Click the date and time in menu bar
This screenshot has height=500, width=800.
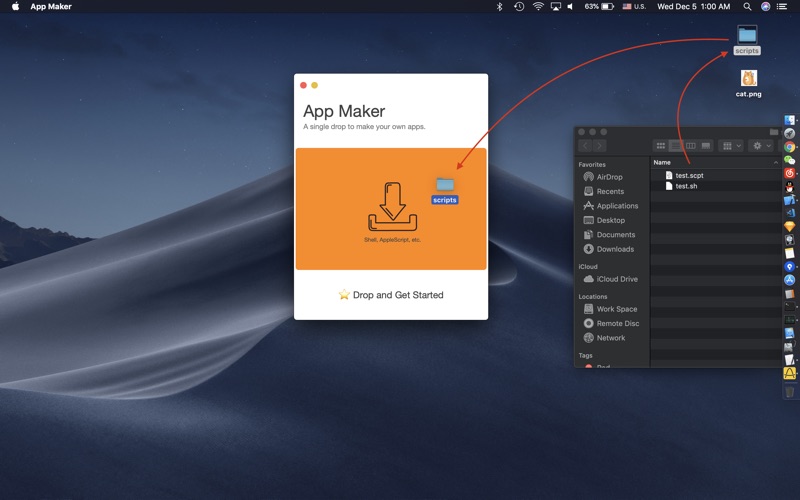pyautogui.click(x=693, y=7)
